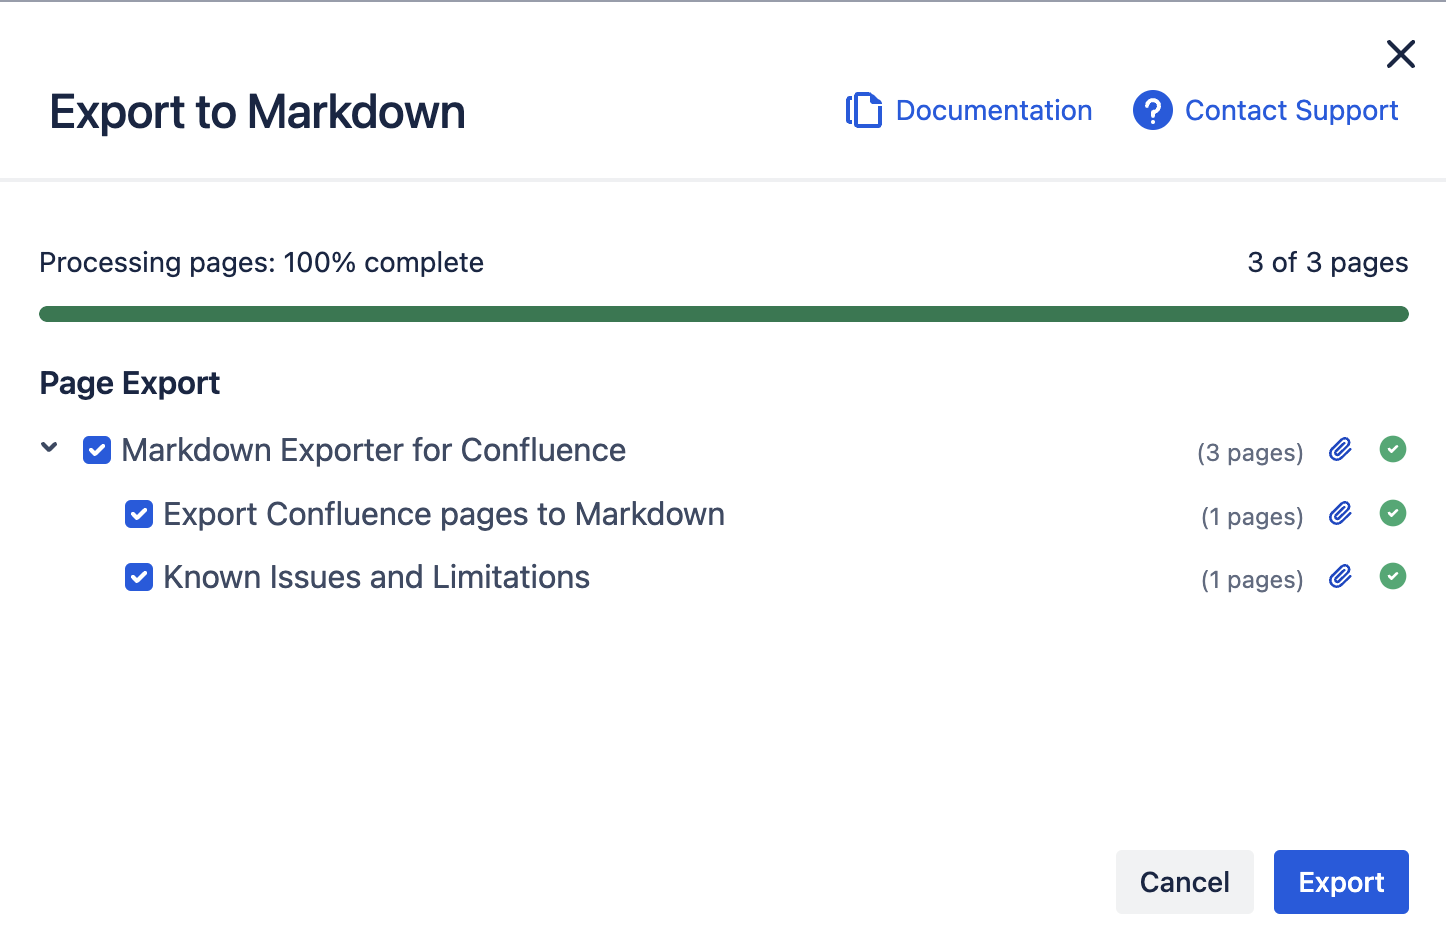This screenshot has width=1446, height=928.
Task: Click the success checkmark for Markdown Exporter for Confluence
Action: coord(1393,449)
